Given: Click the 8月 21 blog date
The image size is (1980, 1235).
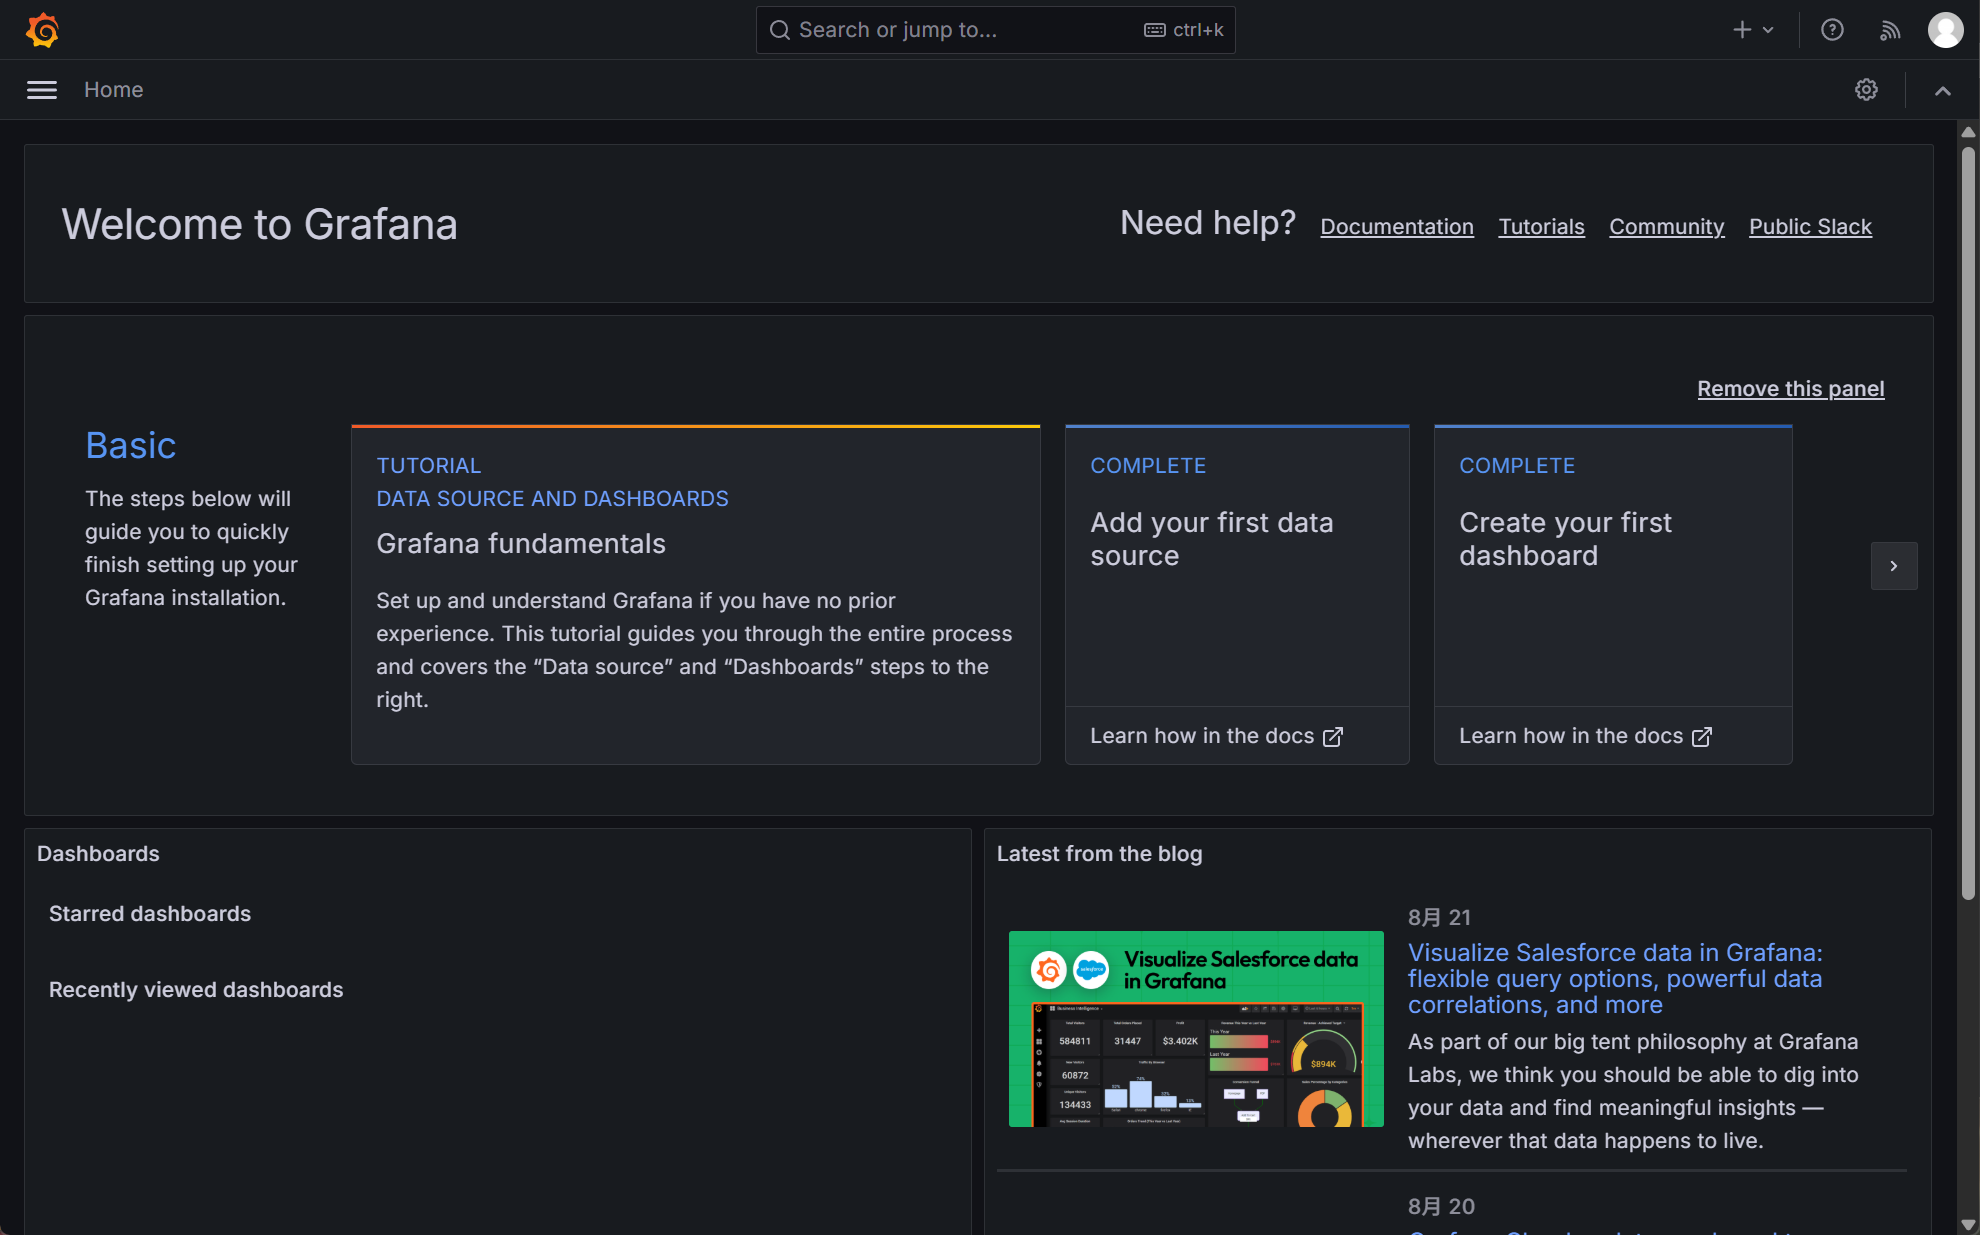Looking at the screenshot, I should 1439,918.
